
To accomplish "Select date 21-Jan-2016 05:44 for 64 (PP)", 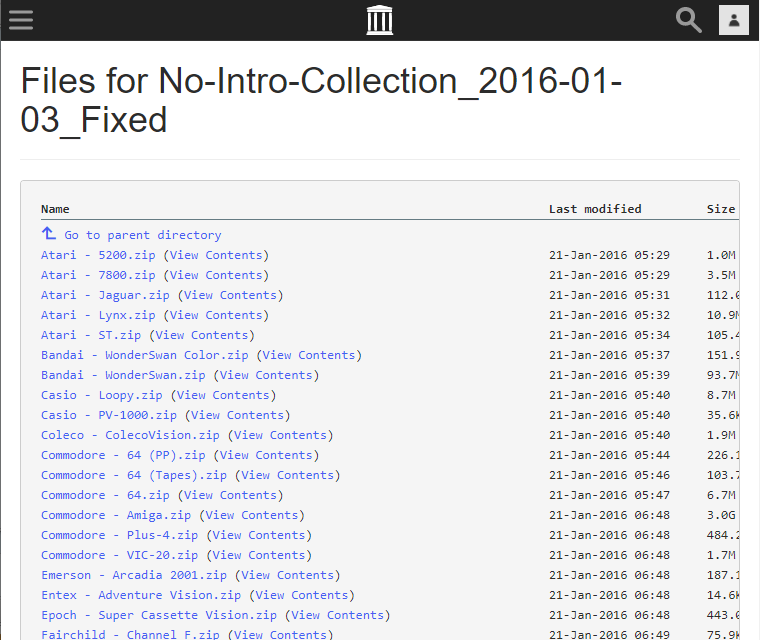I will 609,455.
